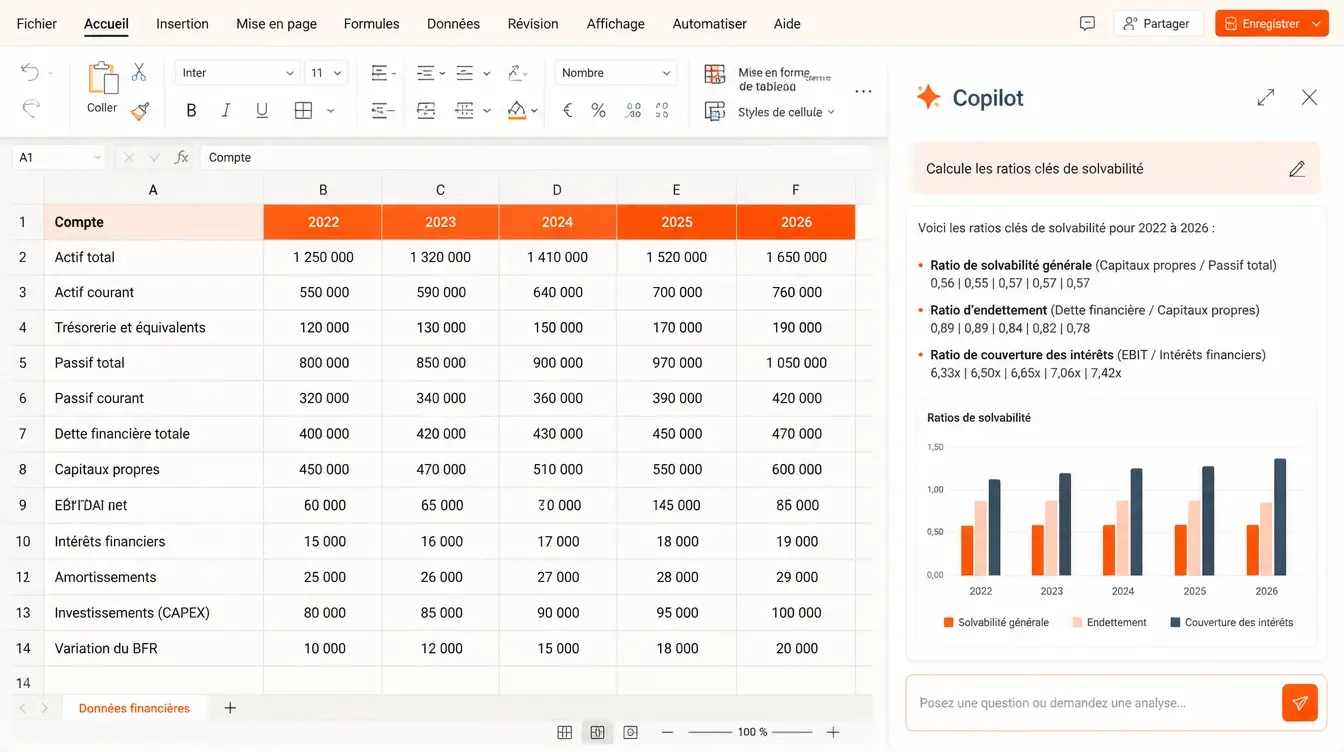The height and width of the screenshot is (752, 1344).
Task: Toggle Italic formatting
Action: coord(226,111)
